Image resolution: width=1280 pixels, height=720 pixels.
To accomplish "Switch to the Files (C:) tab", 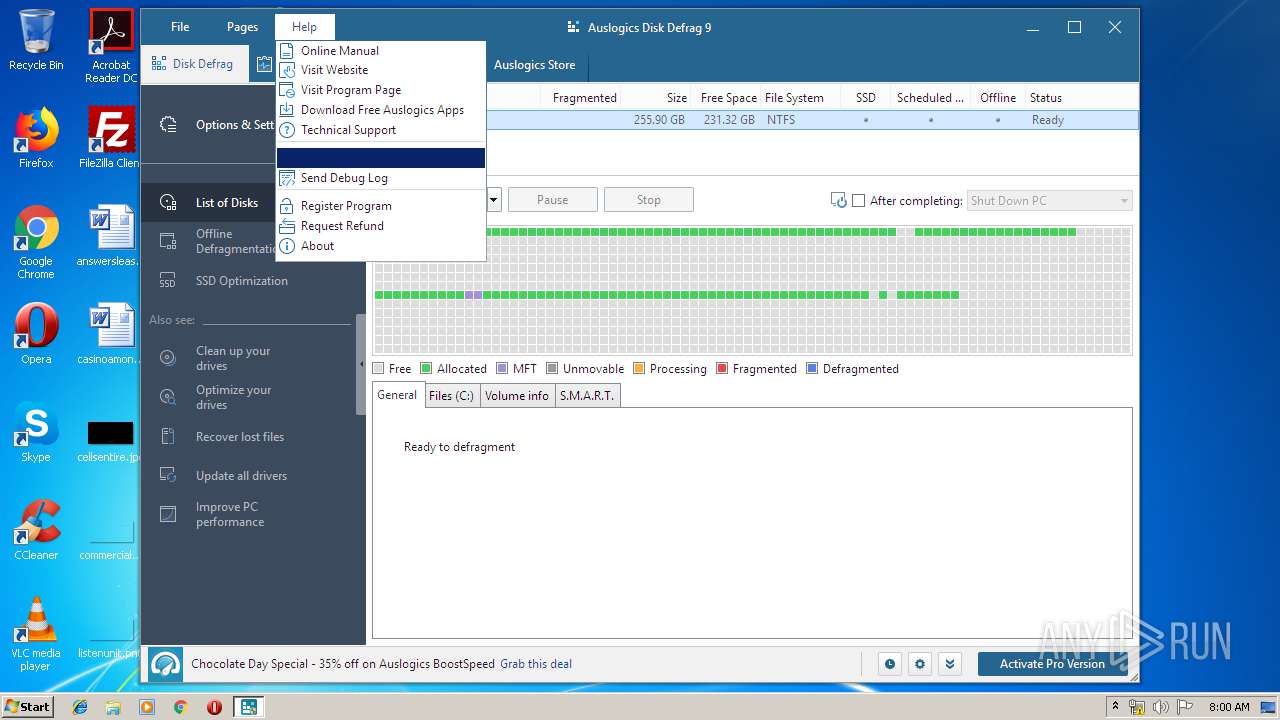I will [x=451, y=396].
